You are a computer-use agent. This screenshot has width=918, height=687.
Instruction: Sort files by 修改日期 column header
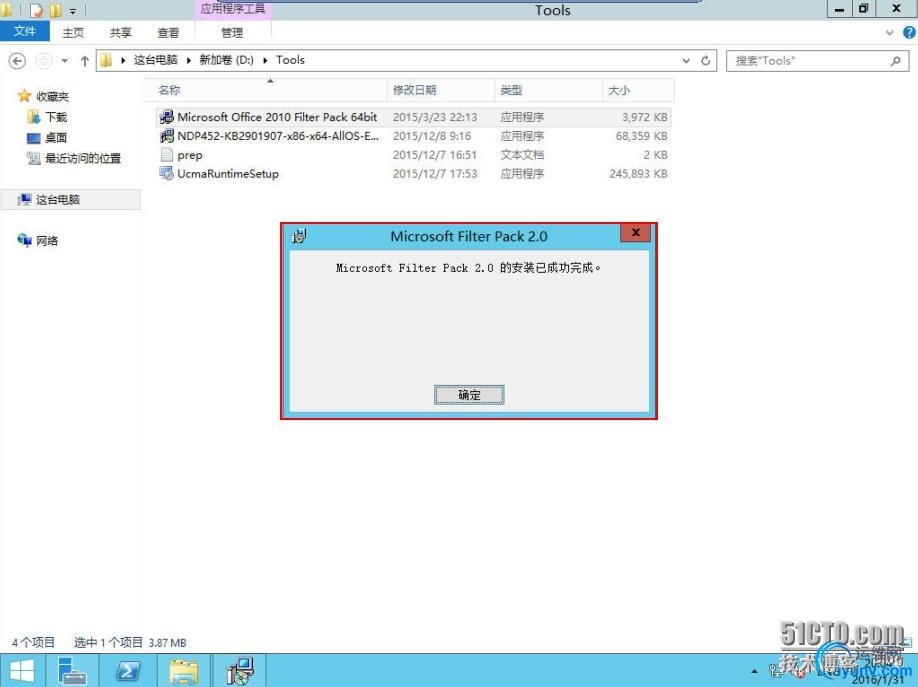coord(441,90)
